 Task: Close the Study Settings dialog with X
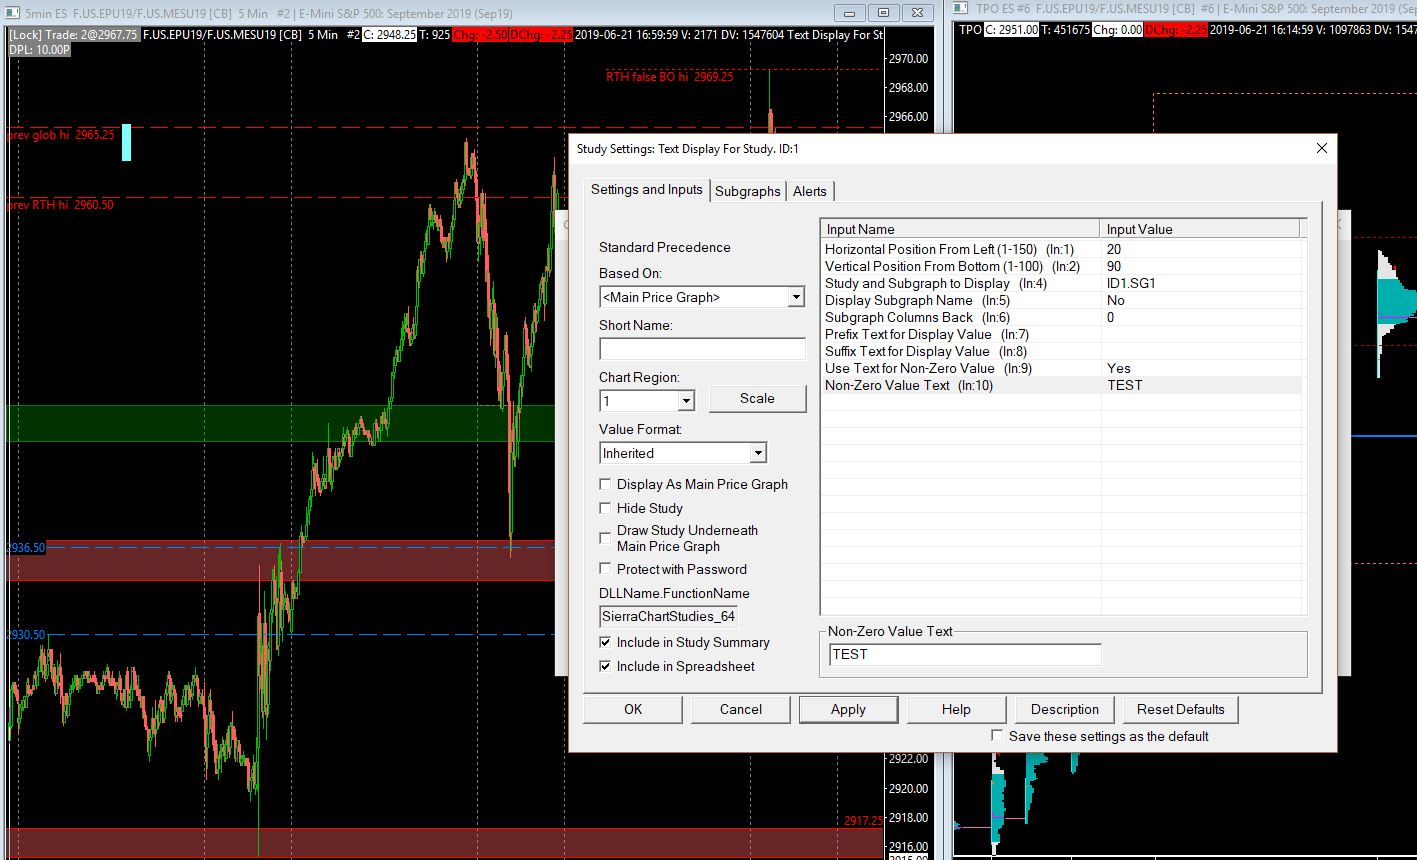point(1321,148)
